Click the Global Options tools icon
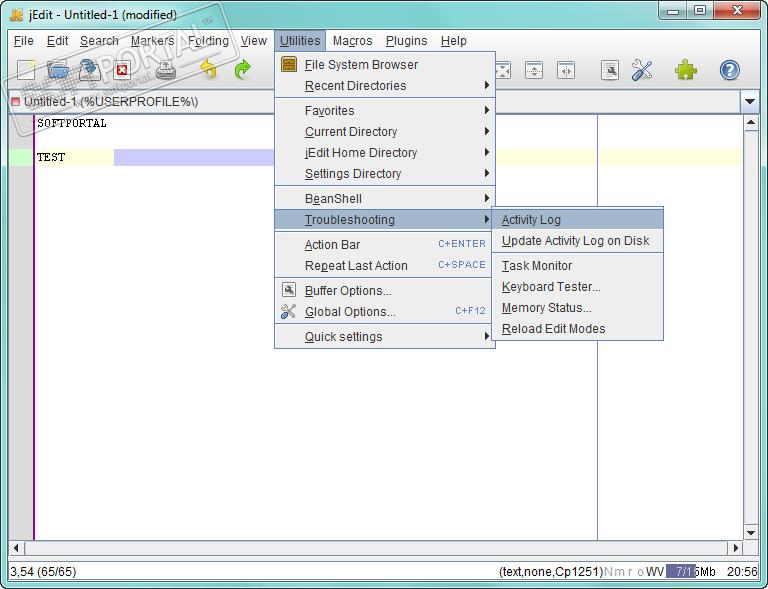 [642, 70]
